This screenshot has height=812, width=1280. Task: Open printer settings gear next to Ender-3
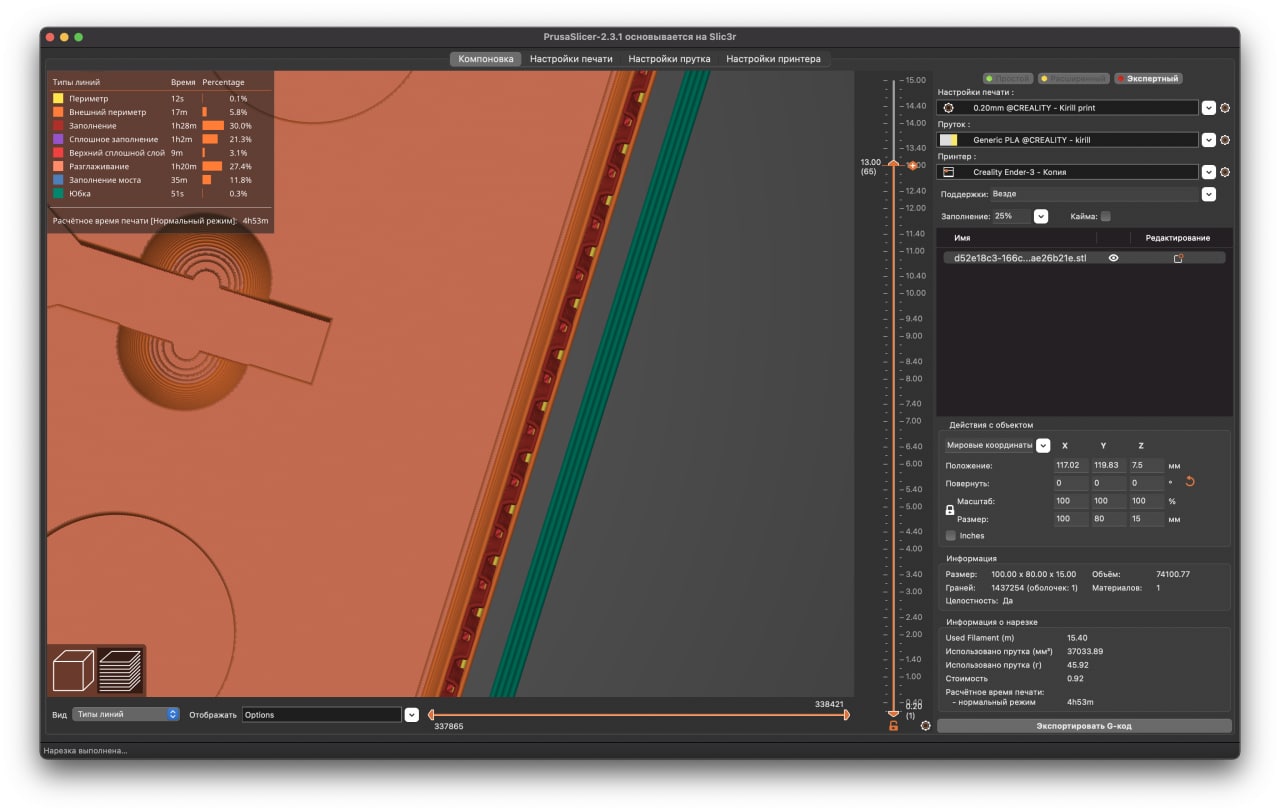point(1225,172)
